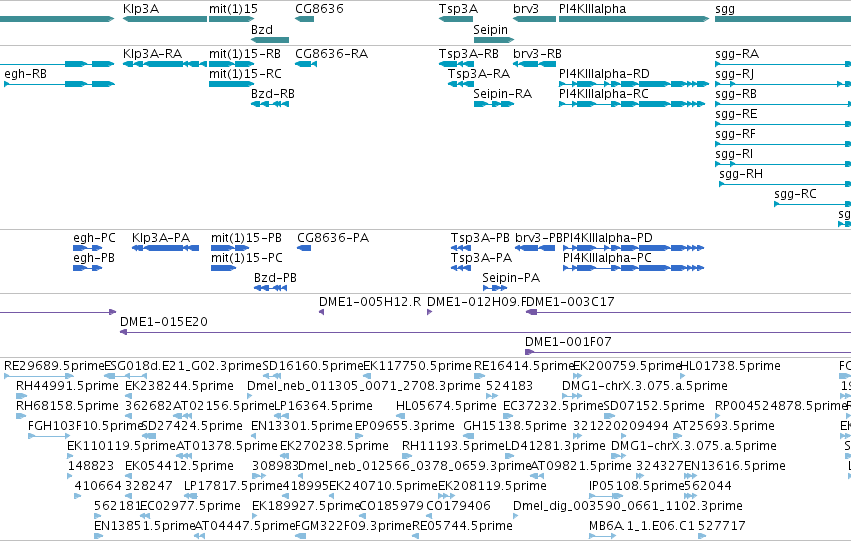This screenshot has width=851, height=541.
Task: Select the Tsp3A gene feature
Action: (x=456, y=19)
